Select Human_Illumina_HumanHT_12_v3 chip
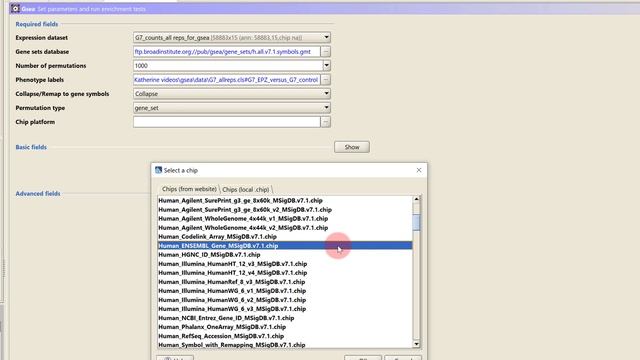 pos(285,264)
